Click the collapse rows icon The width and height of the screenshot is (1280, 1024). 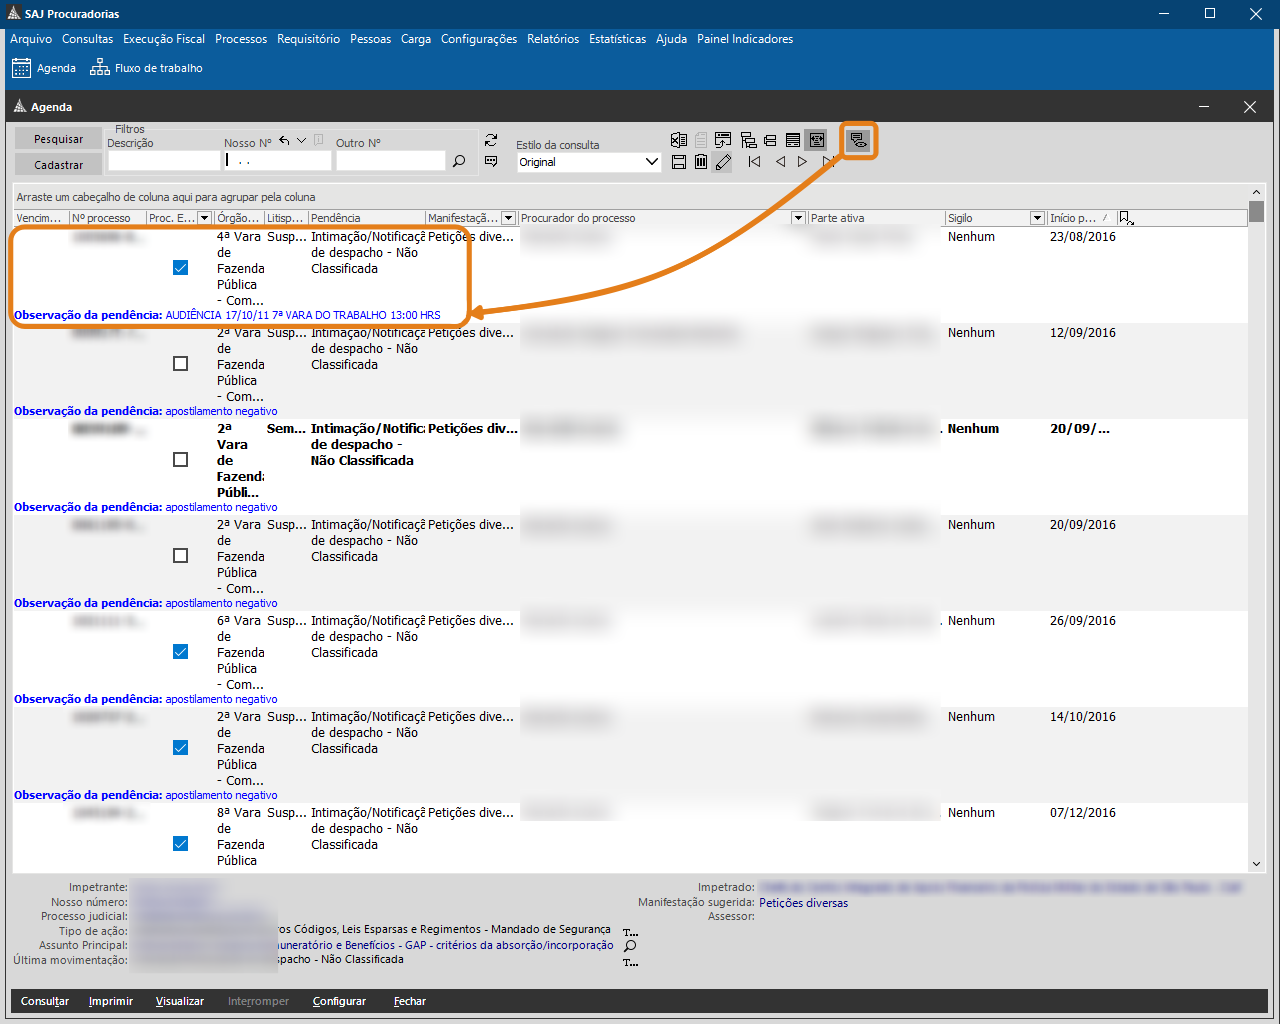click(770, 140)
